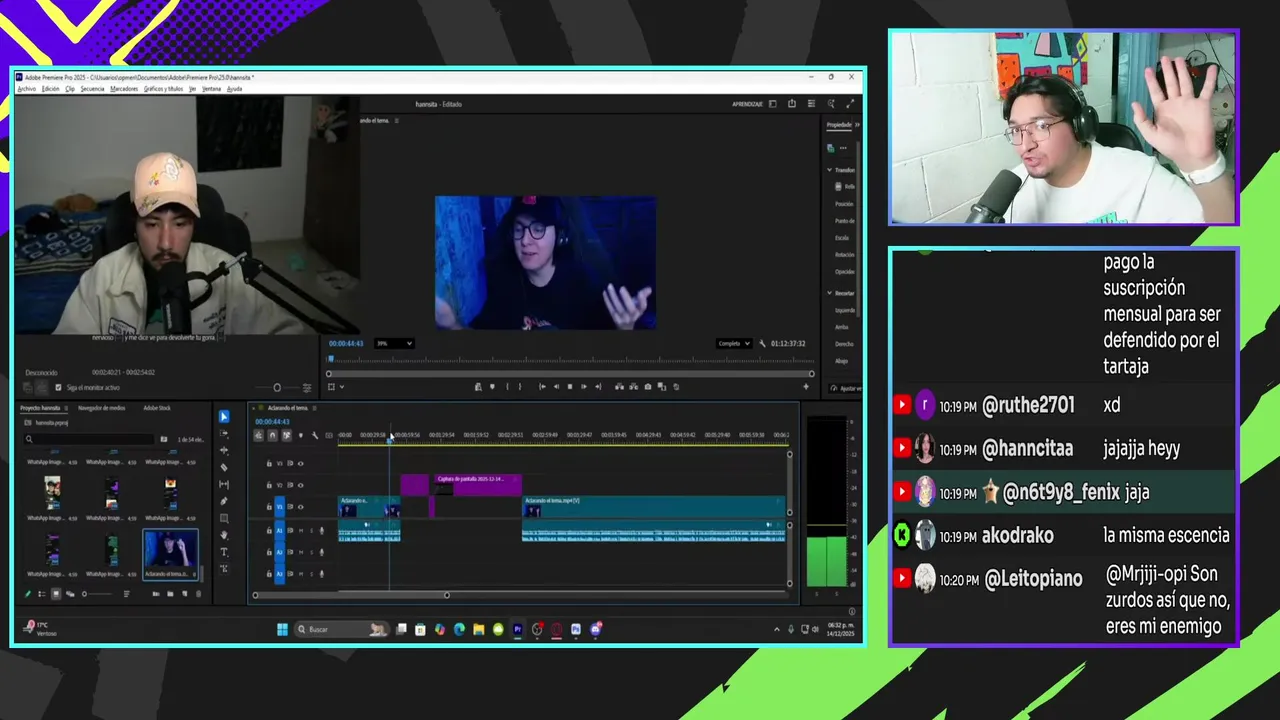Open the Ventana menu
This screenshot has height=720, width=1280.
click(x=211, y=89)
